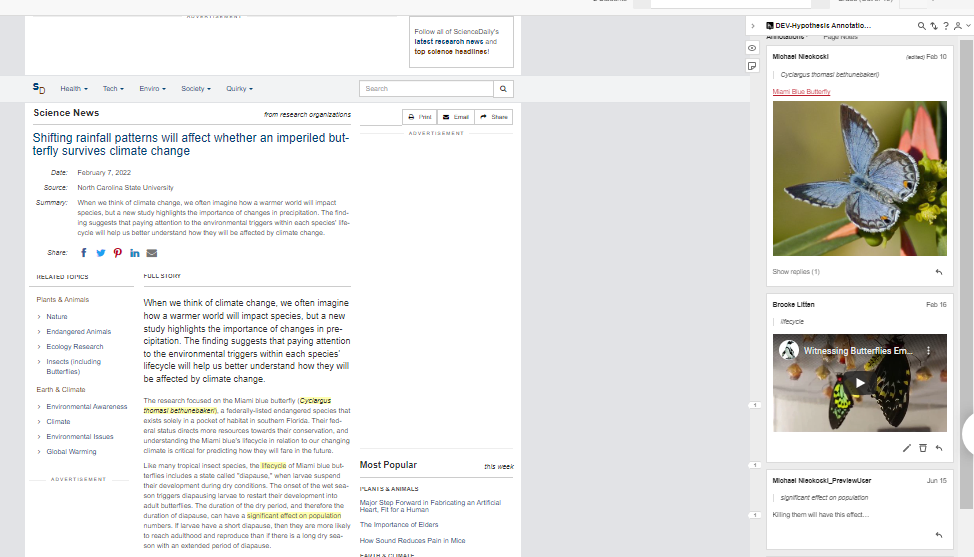974x557 pixels.
Task: Share the article by email envelope icon
Action: pos(152,253)
